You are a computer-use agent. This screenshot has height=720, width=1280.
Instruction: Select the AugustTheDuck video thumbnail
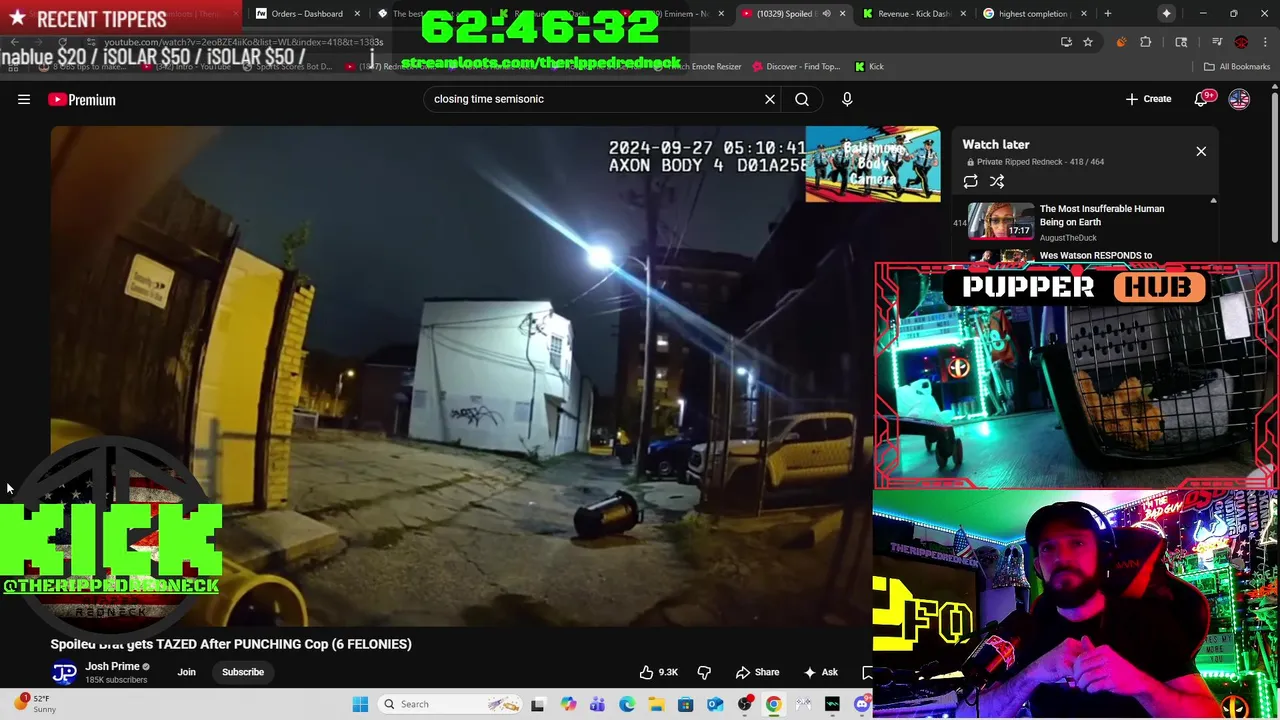[x=1001, y=221]
